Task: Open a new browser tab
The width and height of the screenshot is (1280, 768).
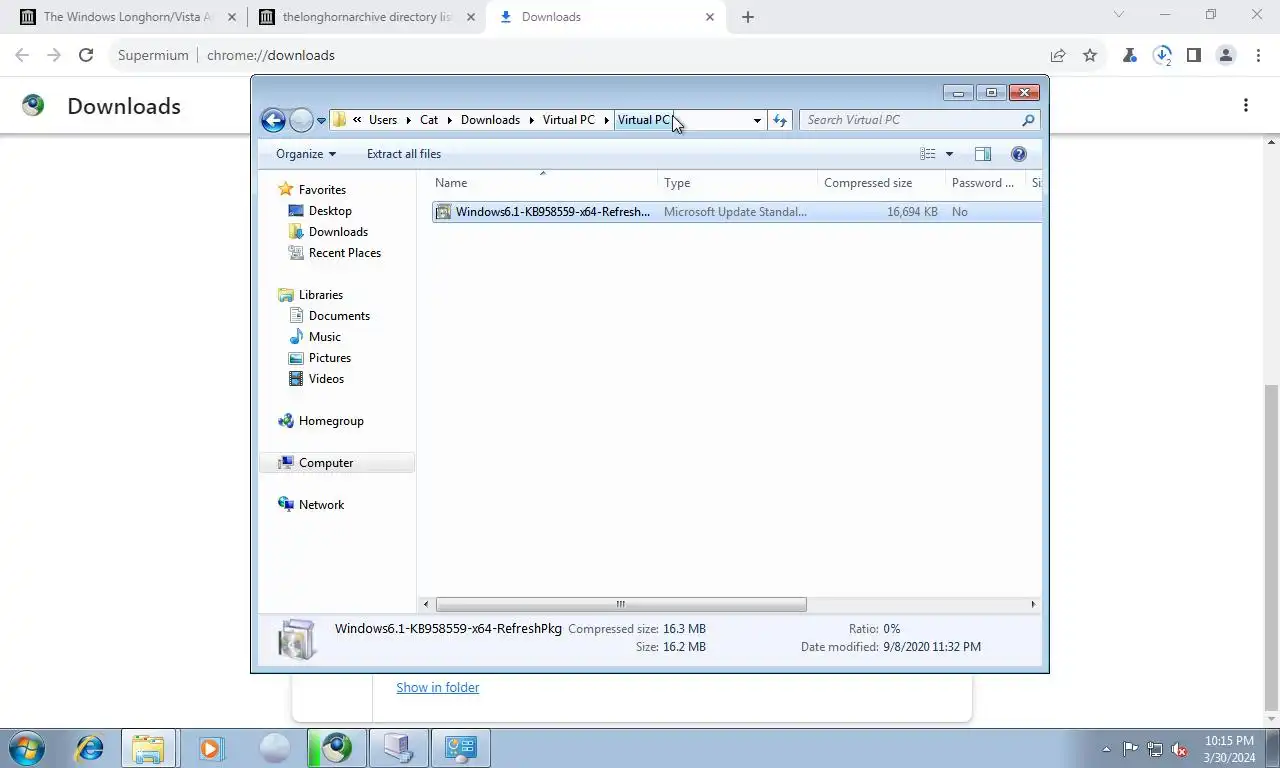Action: pos(748,17)
